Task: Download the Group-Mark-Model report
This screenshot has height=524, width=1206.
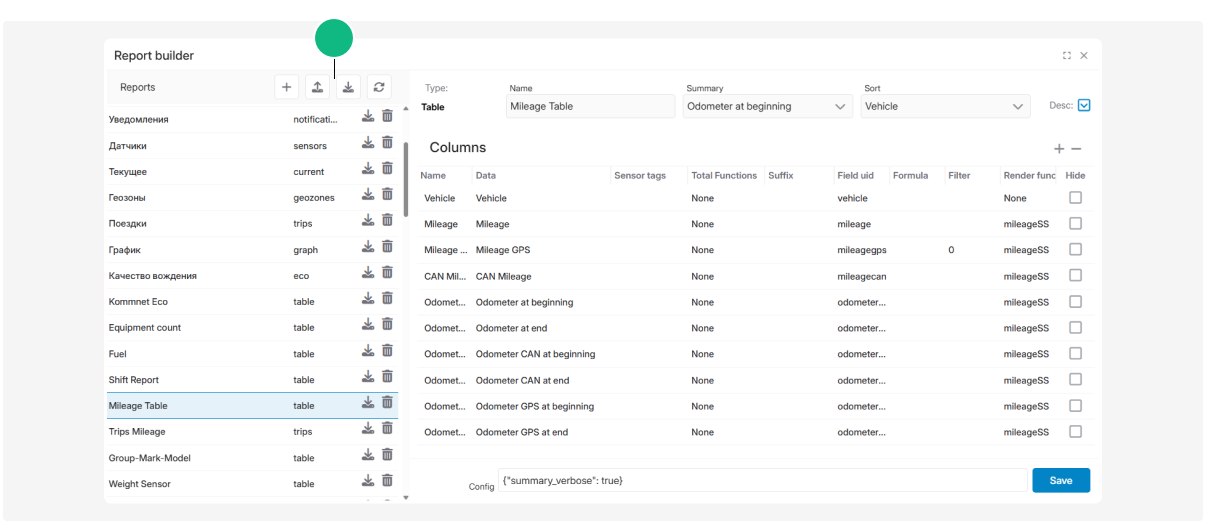Action: point(368,454)
